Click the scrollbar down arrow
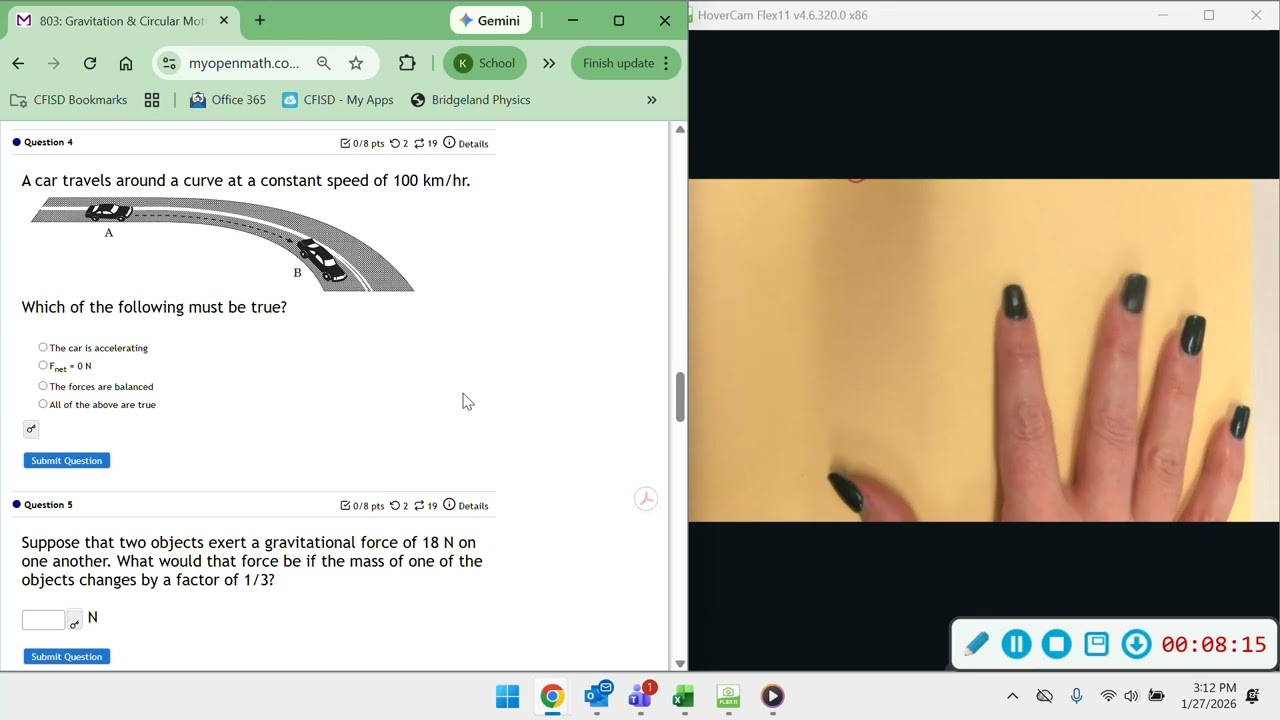 (680, 664)
